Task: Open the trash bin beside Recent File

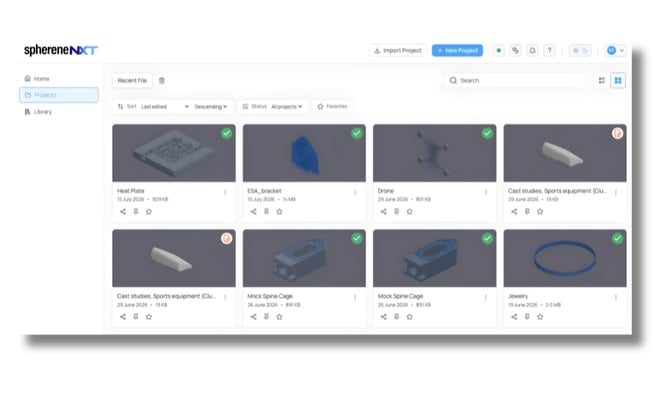Action: click(162, 80)
